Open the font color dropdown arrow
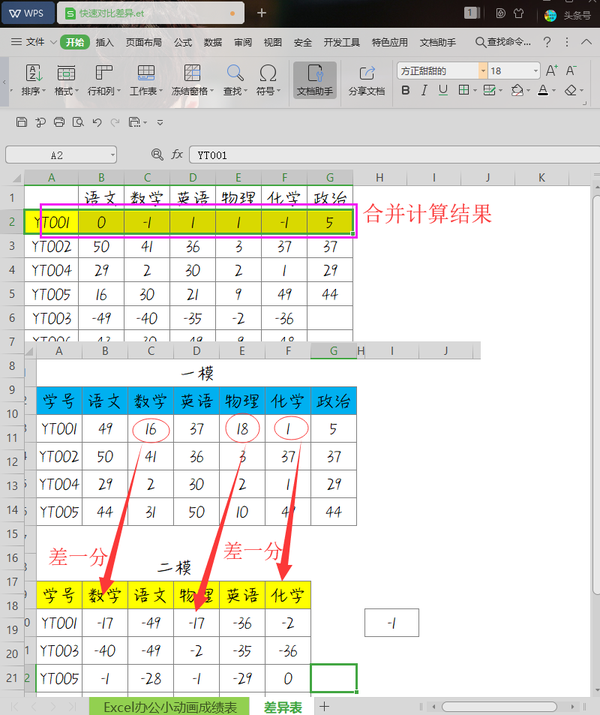 click(x=554, y=90)
